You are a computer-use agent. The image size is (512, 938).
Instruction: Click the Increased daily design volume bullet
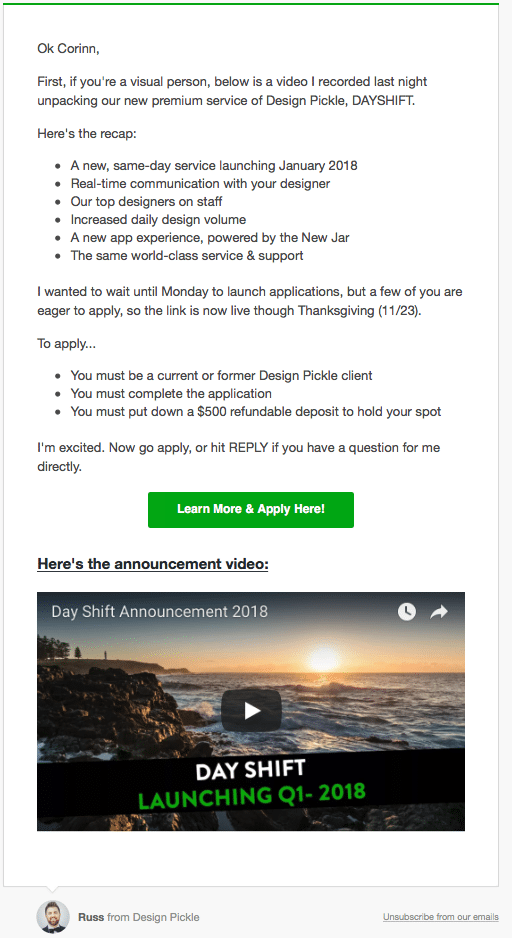158,220
